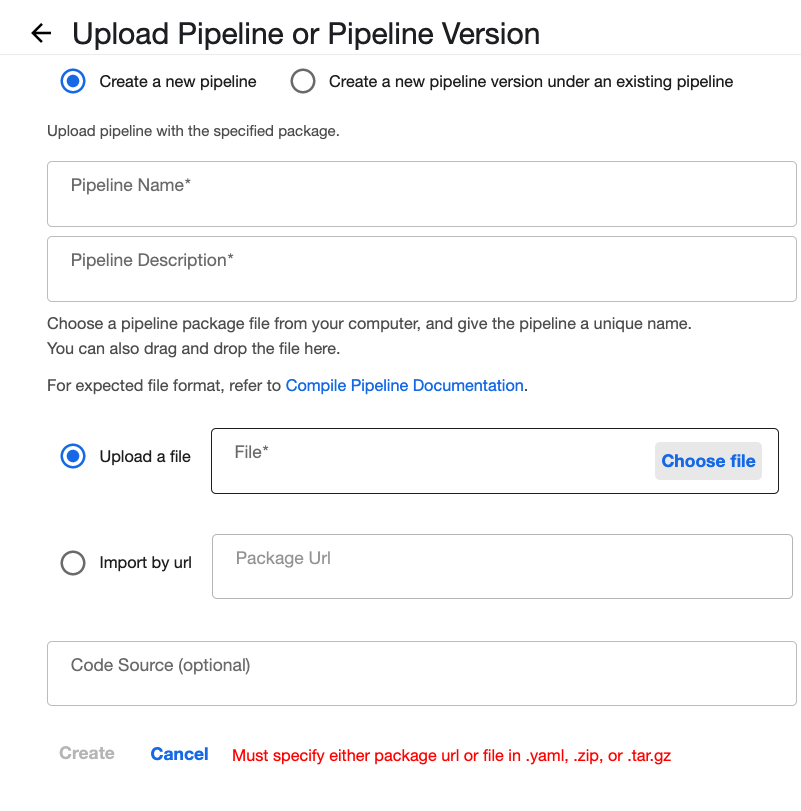Focus the Pipeline Name field
This screenshot has height=811, width=801.
(x=421, y=194)
